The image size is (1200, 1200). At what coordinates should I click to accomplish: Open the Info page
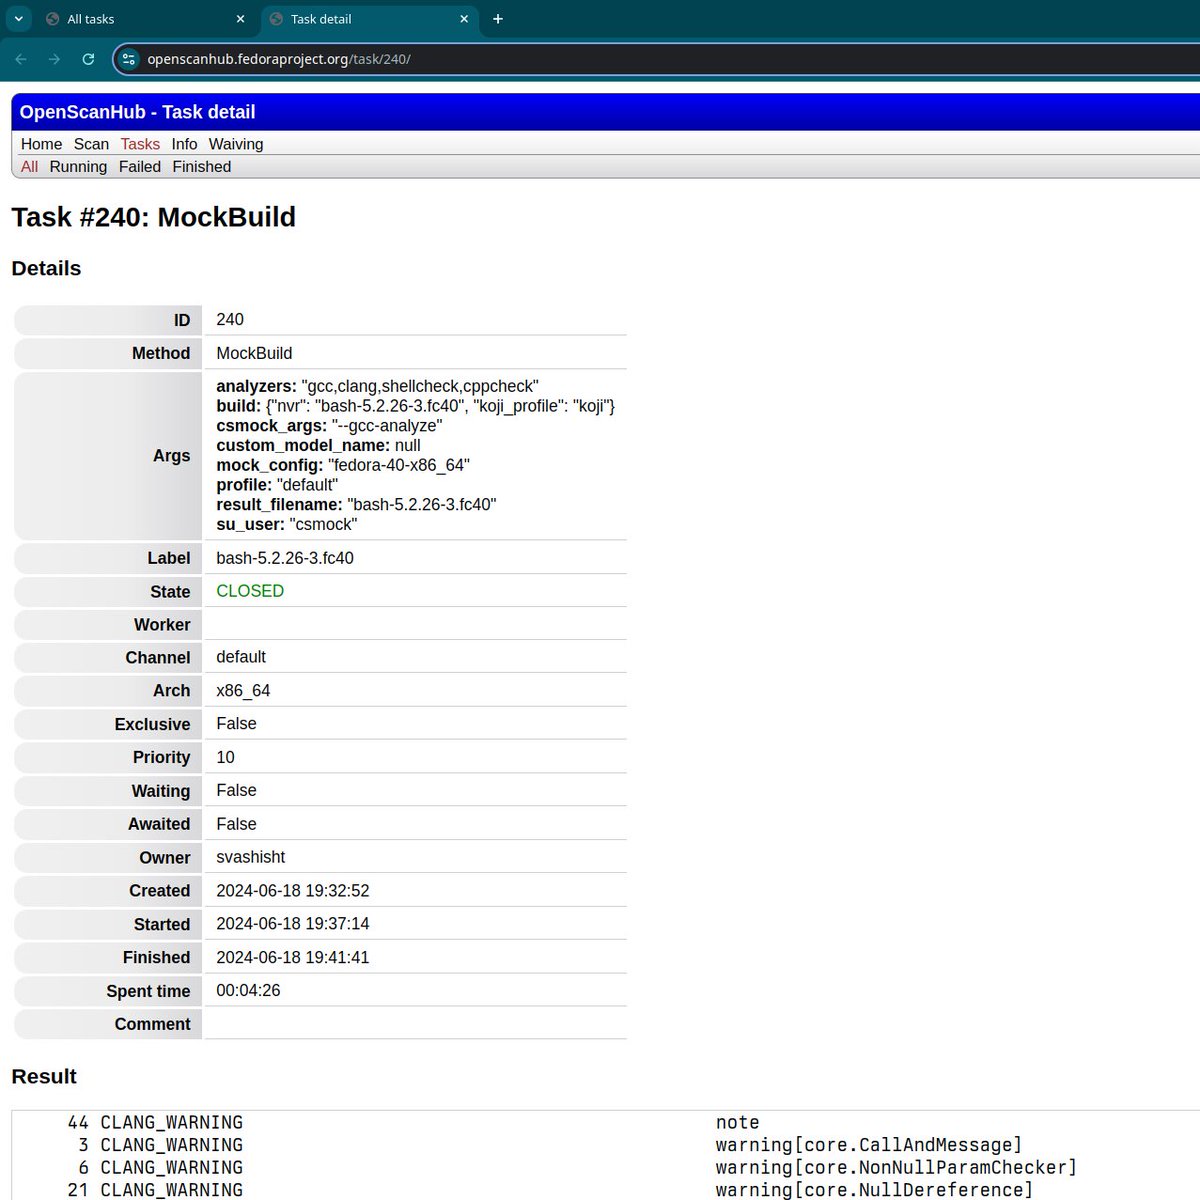pyautogui.click(x=184, y=144)
